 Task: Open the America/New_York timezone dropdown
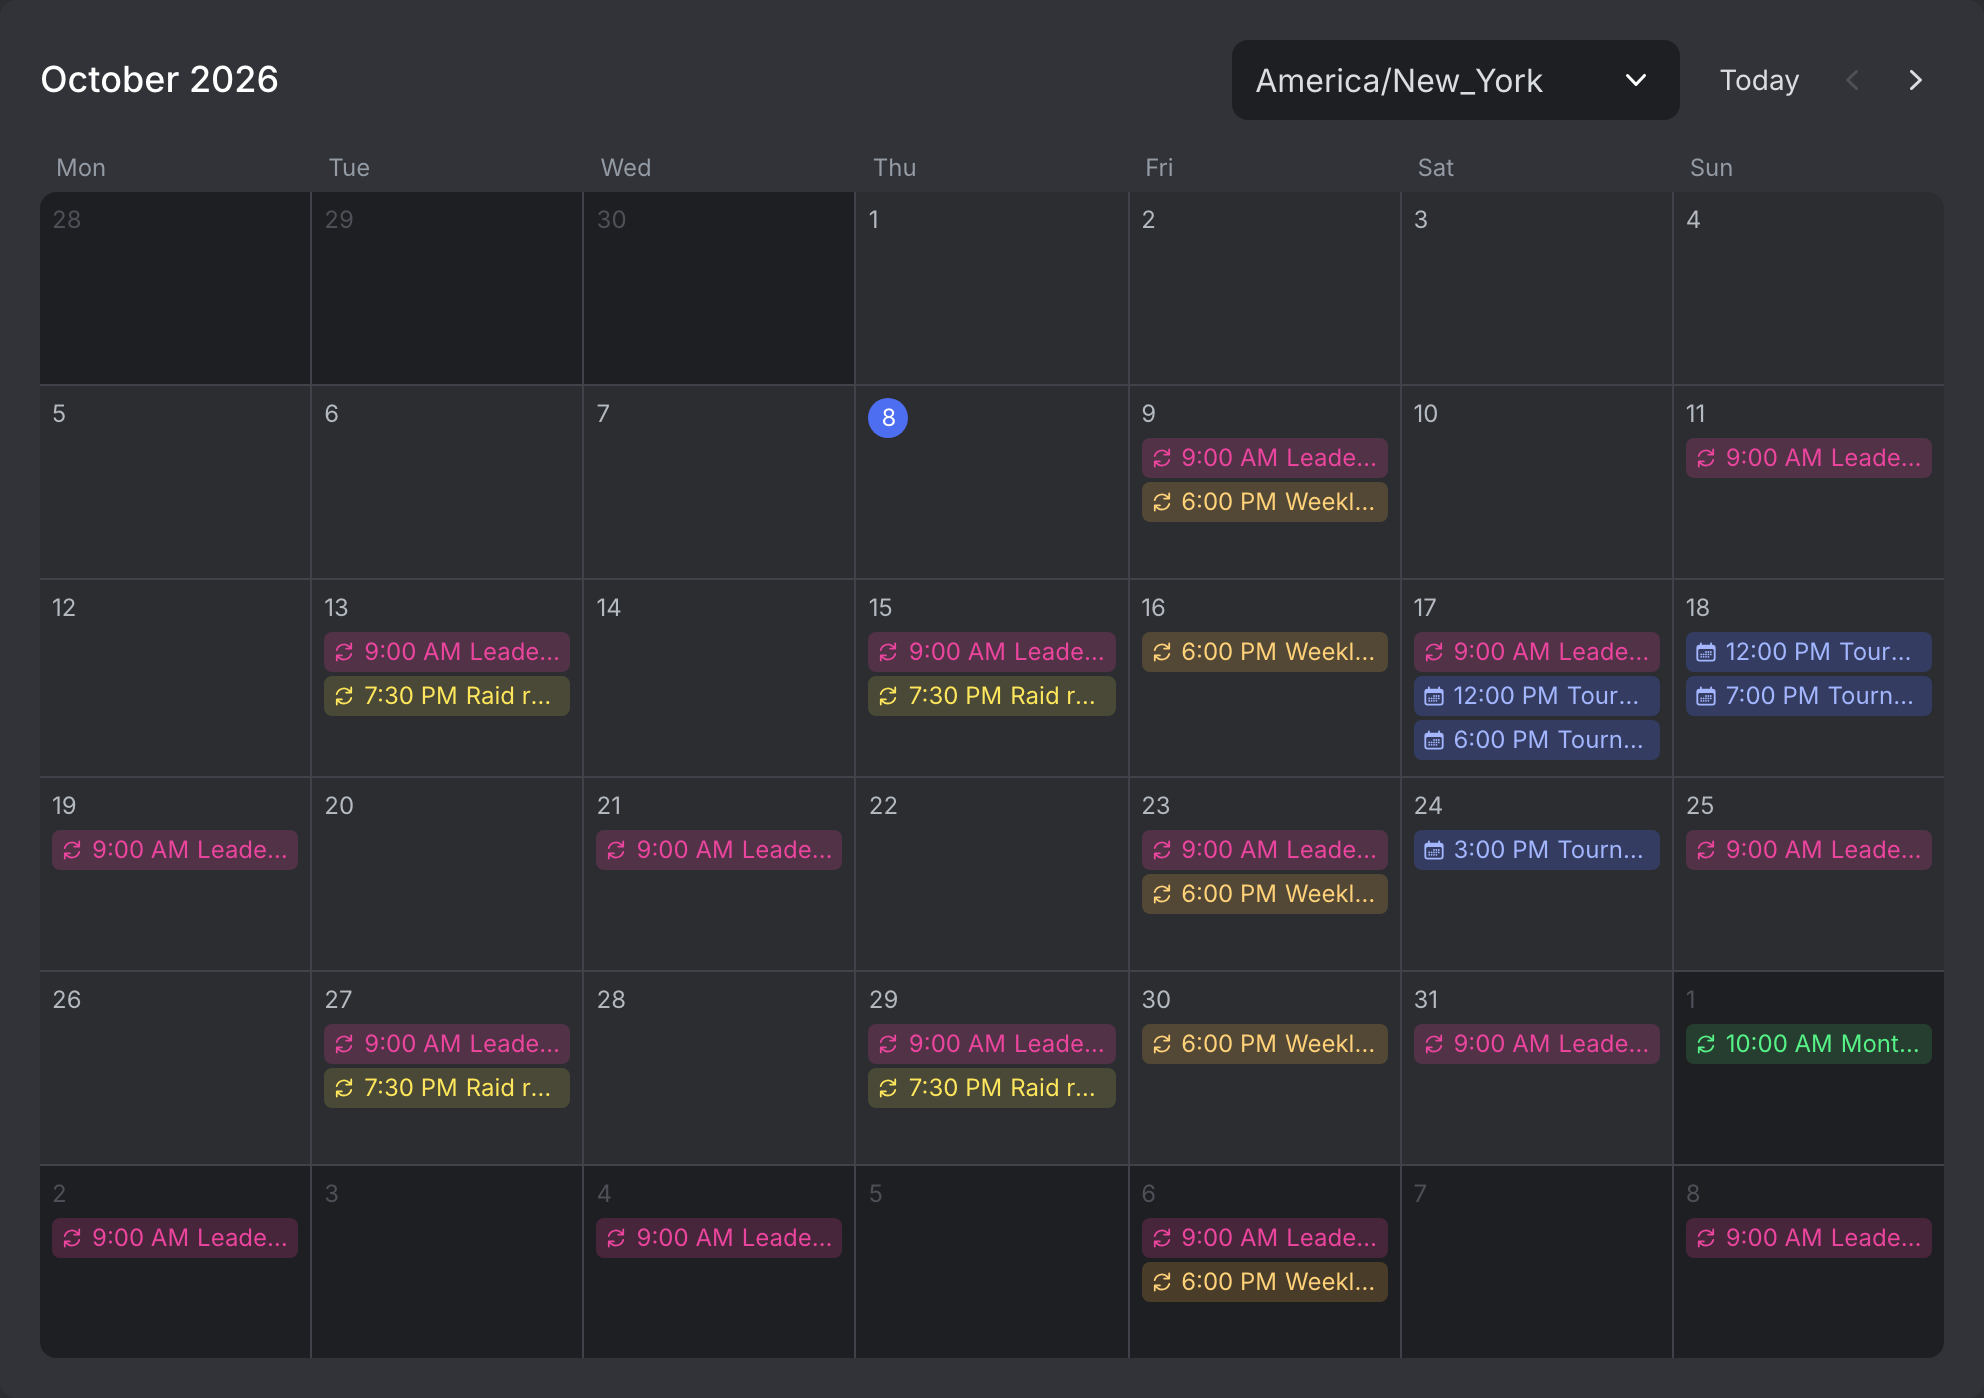click(x=1455, y=80)
